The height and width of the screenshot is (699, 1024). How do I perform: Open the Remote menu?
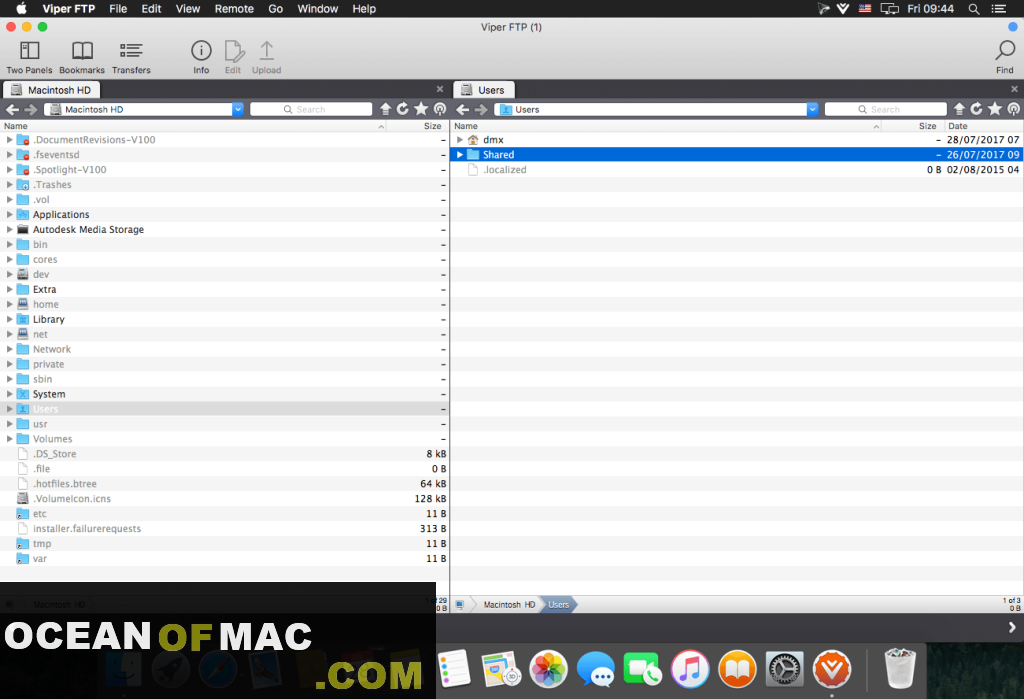(234, 8)
